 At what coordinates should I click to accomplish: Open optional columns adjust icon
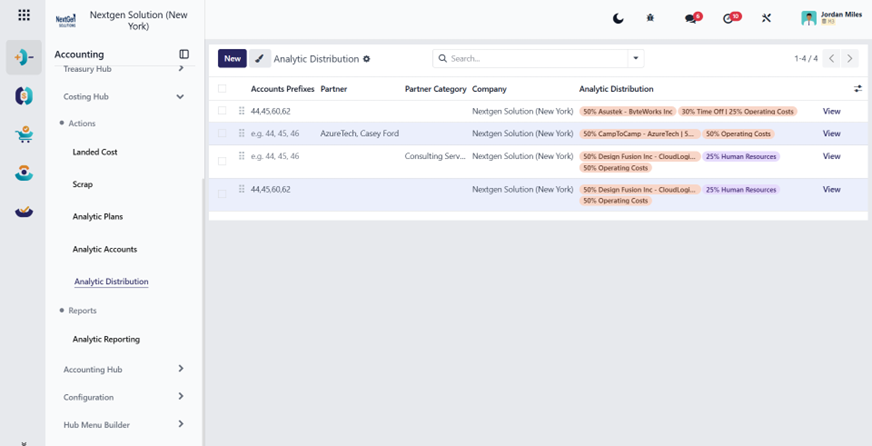click(858, 88)
